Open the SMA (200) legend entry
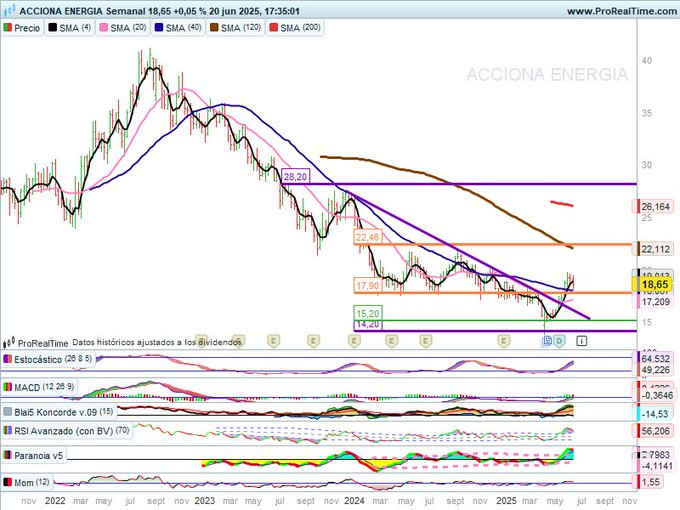680x510 pixels. click(x=295, y=28)
